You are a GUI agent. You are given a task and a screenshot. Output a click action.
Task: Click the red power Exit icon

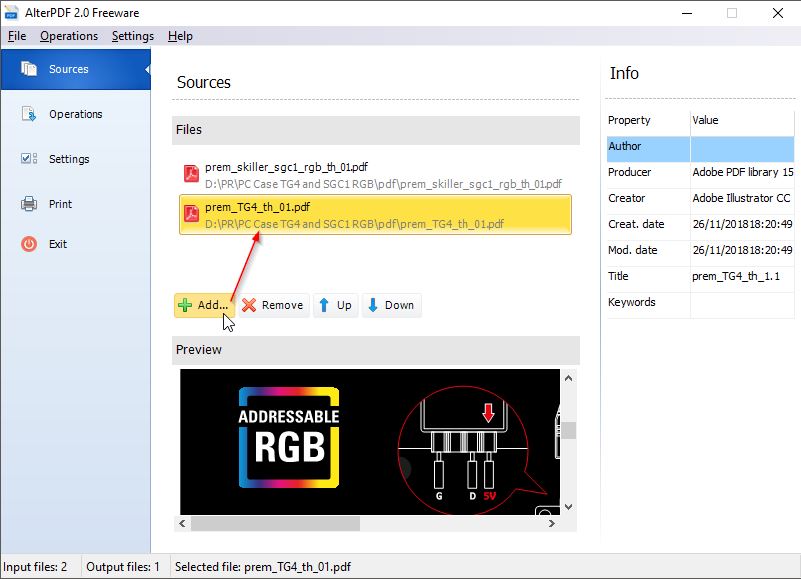29,244
